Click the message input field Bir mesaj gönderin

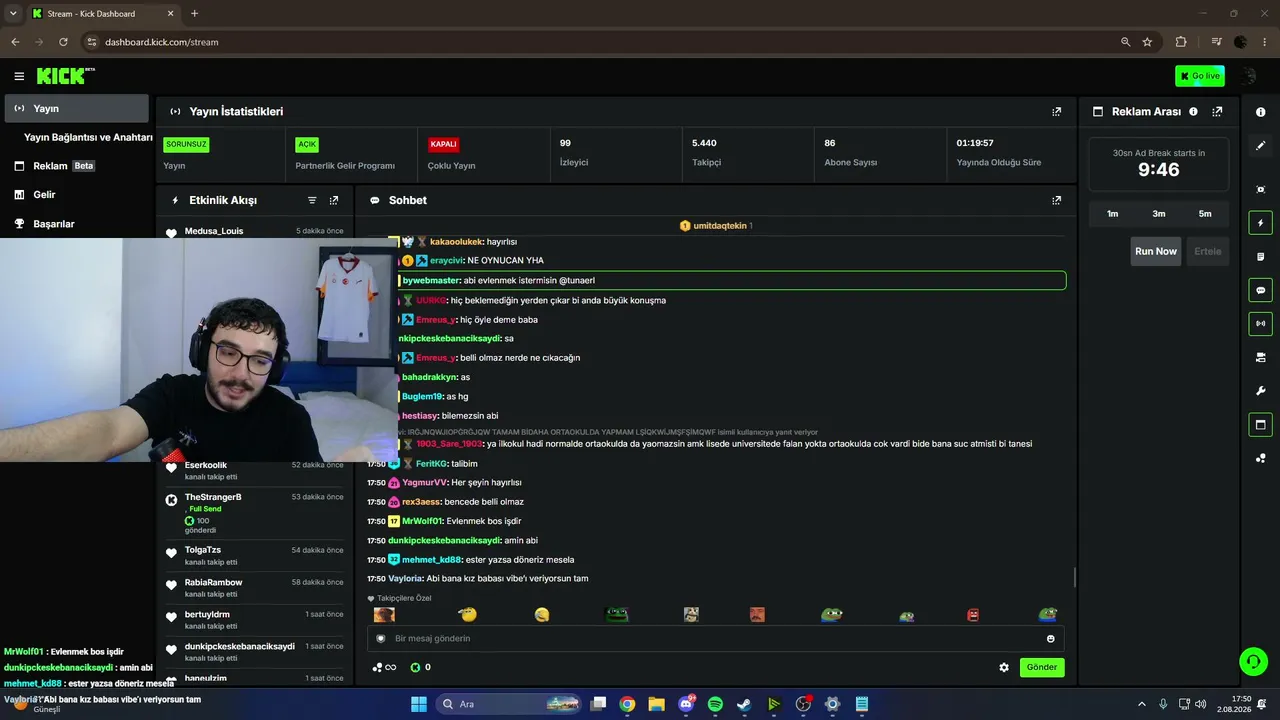point(716,638)
